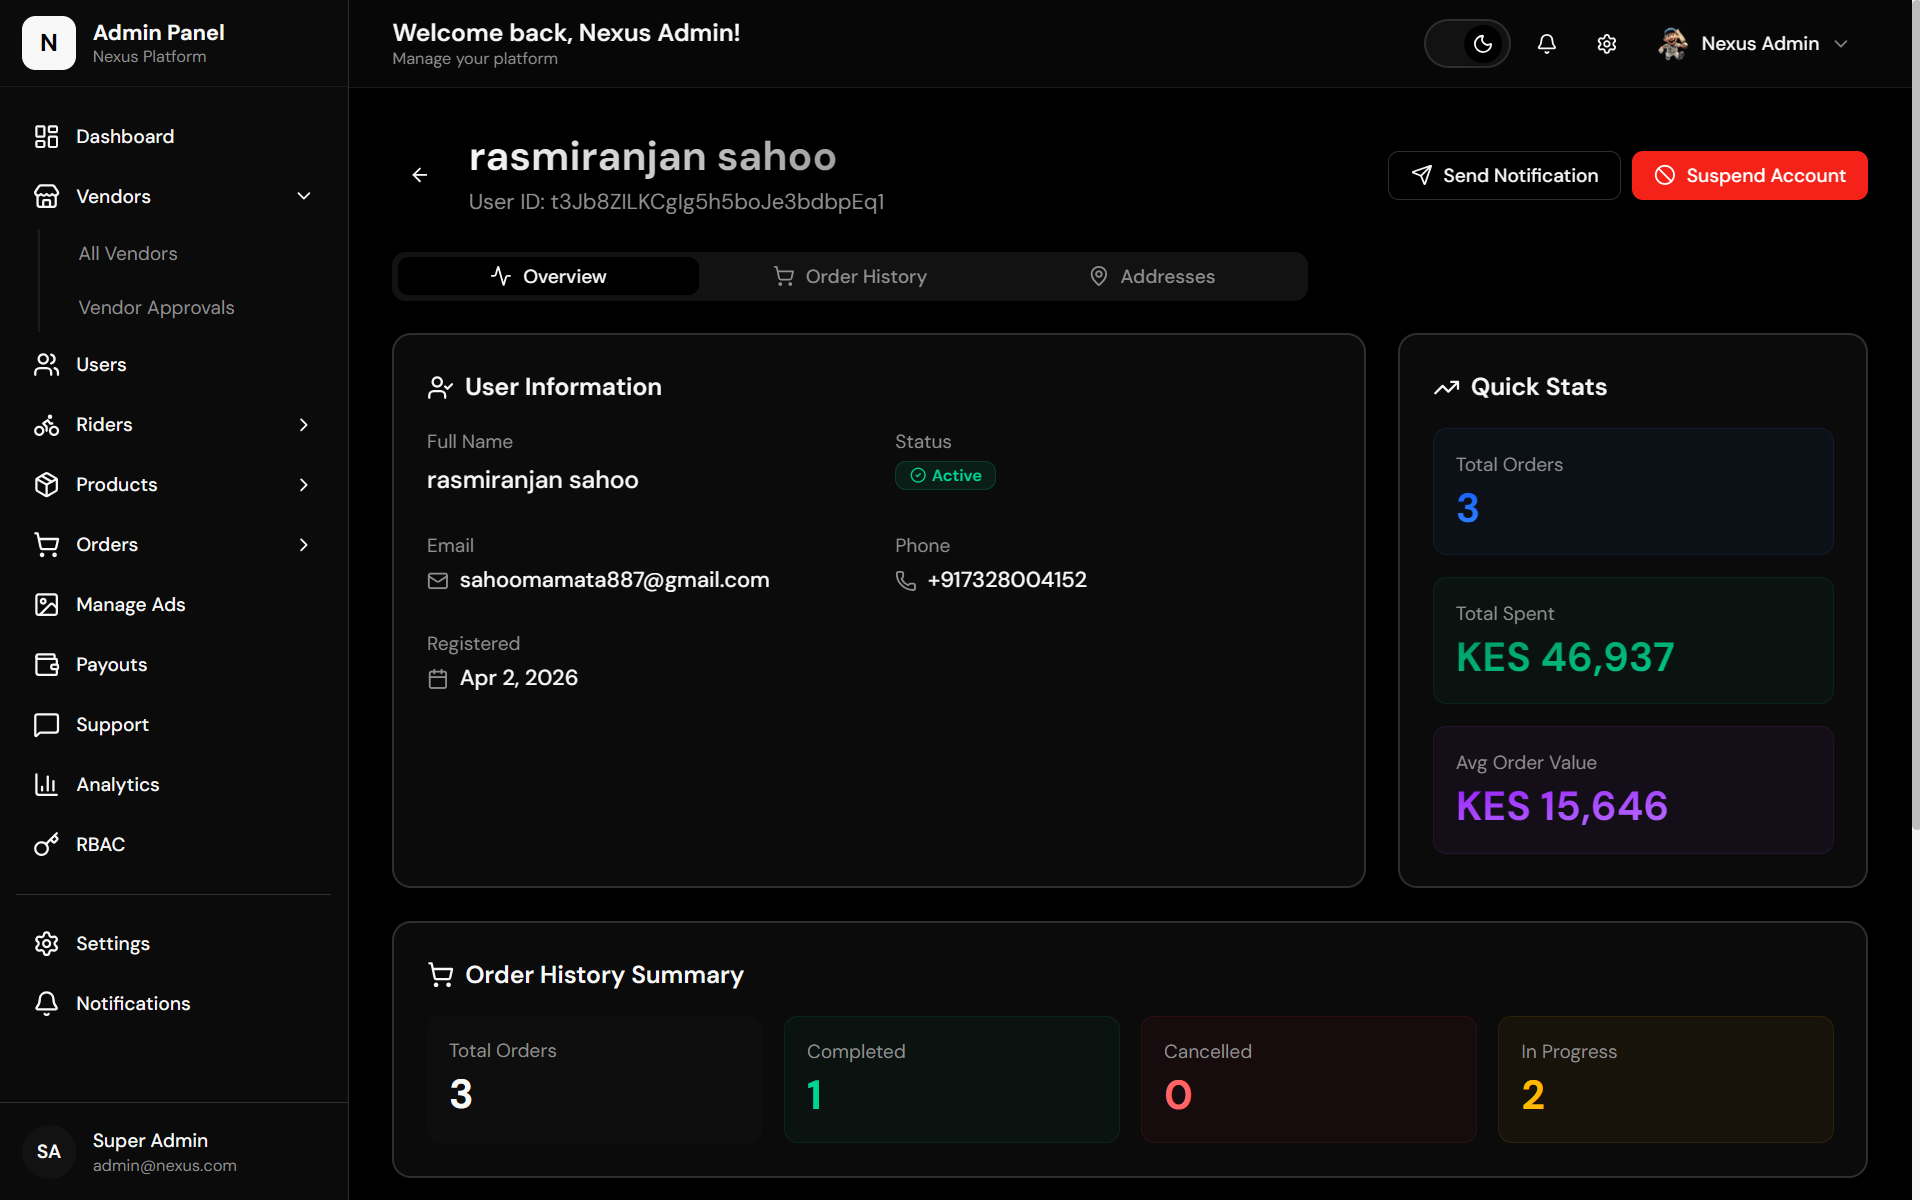Switch to the Addresses tab

click(x=1152, y=277)
